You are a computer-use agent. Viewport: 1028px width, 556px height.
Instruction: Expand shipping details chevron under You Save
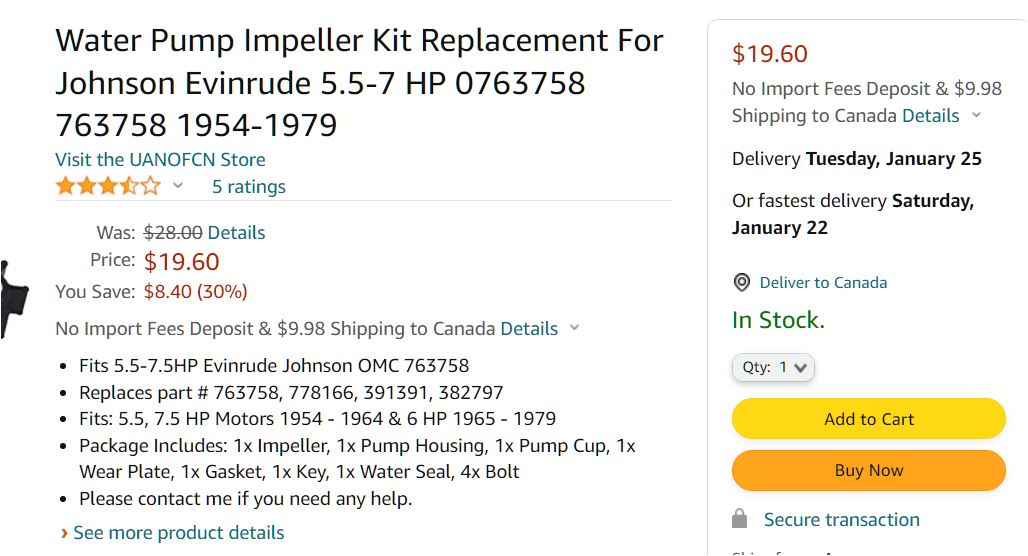coord(574,328)
